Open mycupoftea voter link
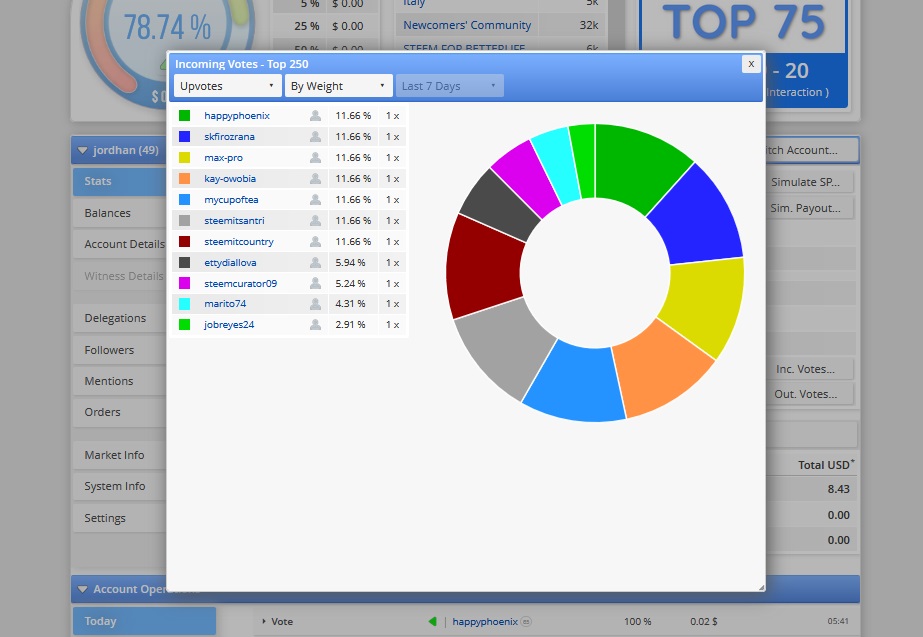Image resolution: width=923 pixels, height=637 pixels. tap(231, 200)
